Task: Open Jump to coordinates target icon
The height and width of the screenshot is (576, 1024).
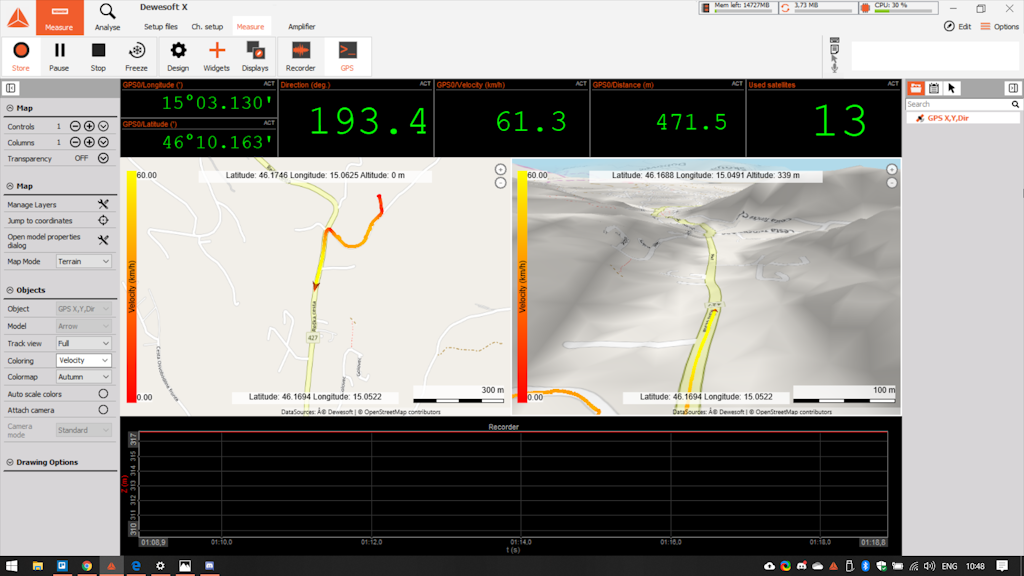Action: click(x=103, y=221)
